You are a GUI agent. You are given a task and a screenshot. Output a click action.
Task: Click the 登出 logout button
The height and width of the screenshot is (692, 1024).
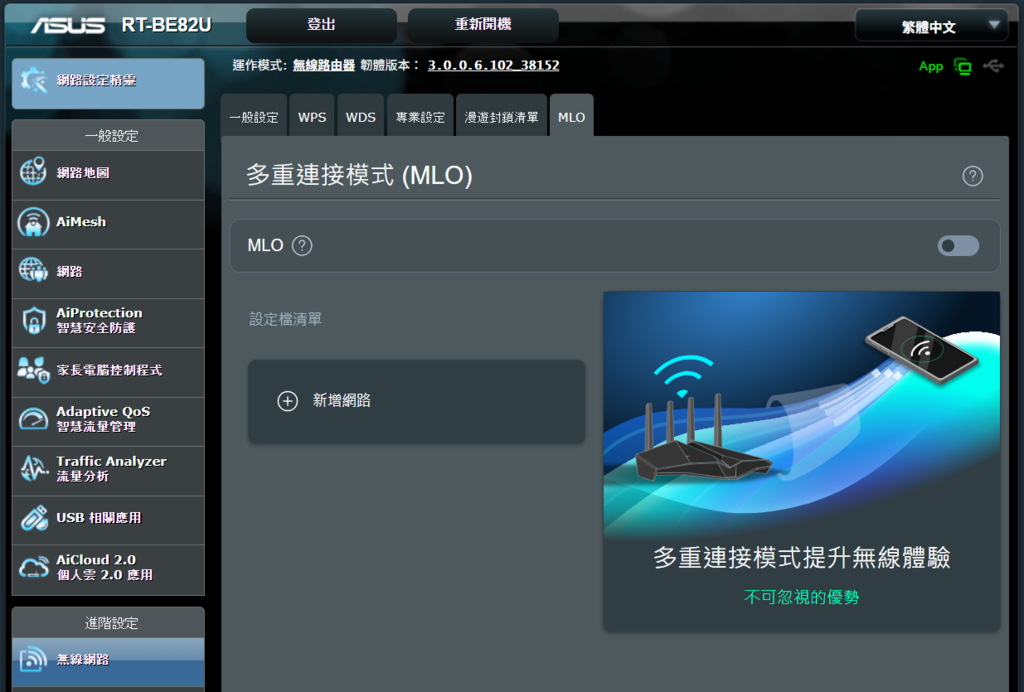[321, 25]
